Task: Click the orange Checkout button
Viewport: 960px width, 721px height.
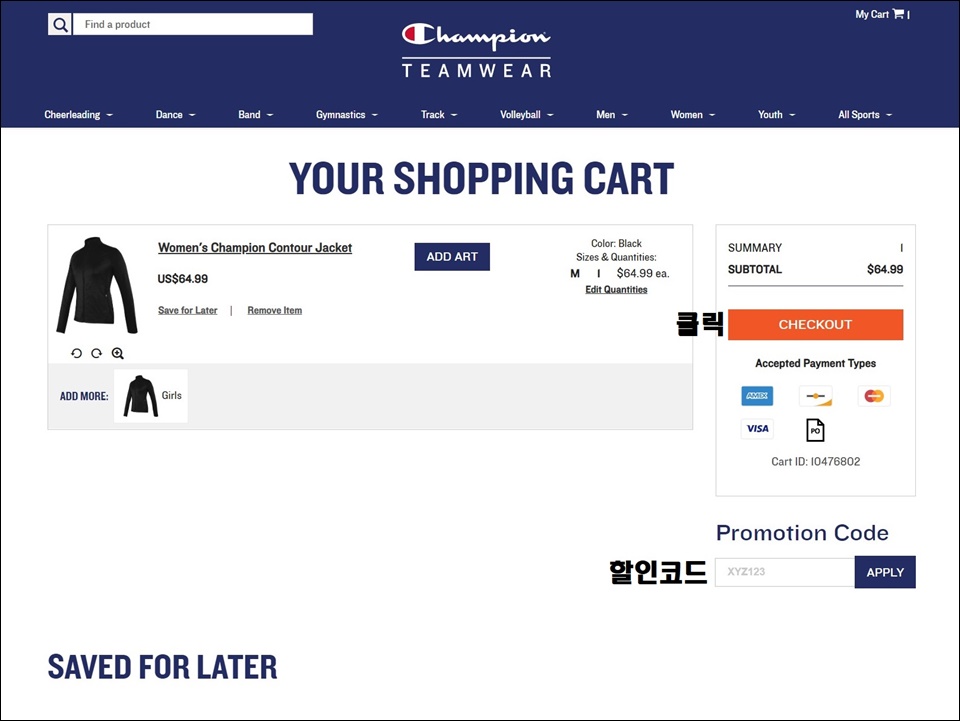Action: (815, 324)
